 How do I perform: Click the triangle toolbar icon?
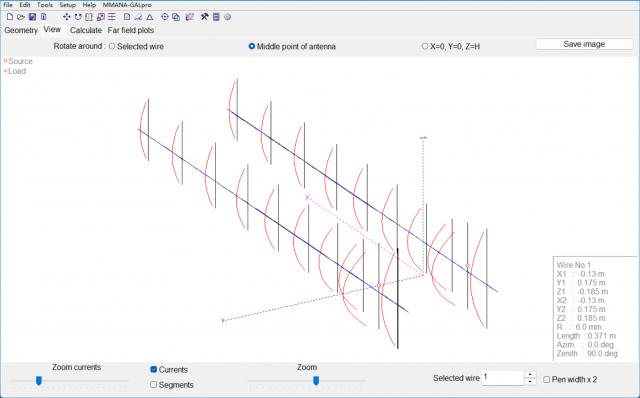(150, 17)
